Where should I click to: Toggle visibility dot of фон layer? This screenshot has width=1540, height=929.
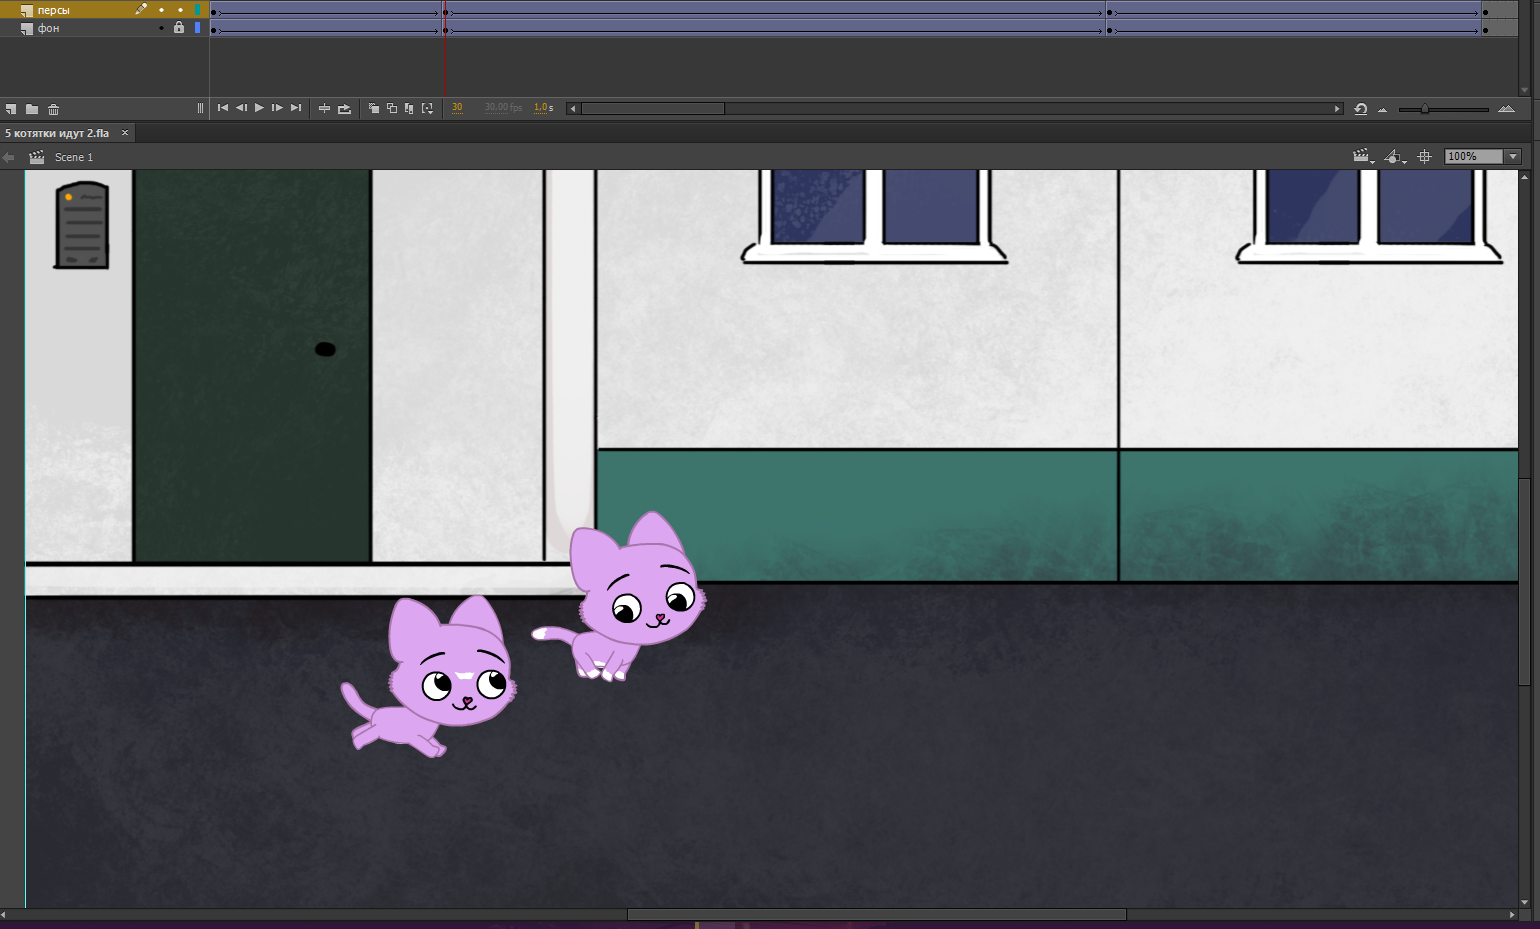click(161, 28)
